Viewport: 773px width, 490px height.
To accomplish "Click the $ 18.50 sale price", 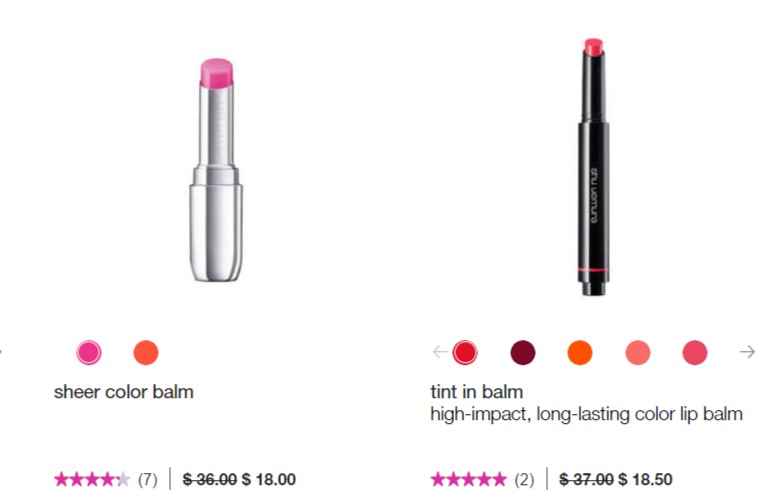I will point(645,479).
